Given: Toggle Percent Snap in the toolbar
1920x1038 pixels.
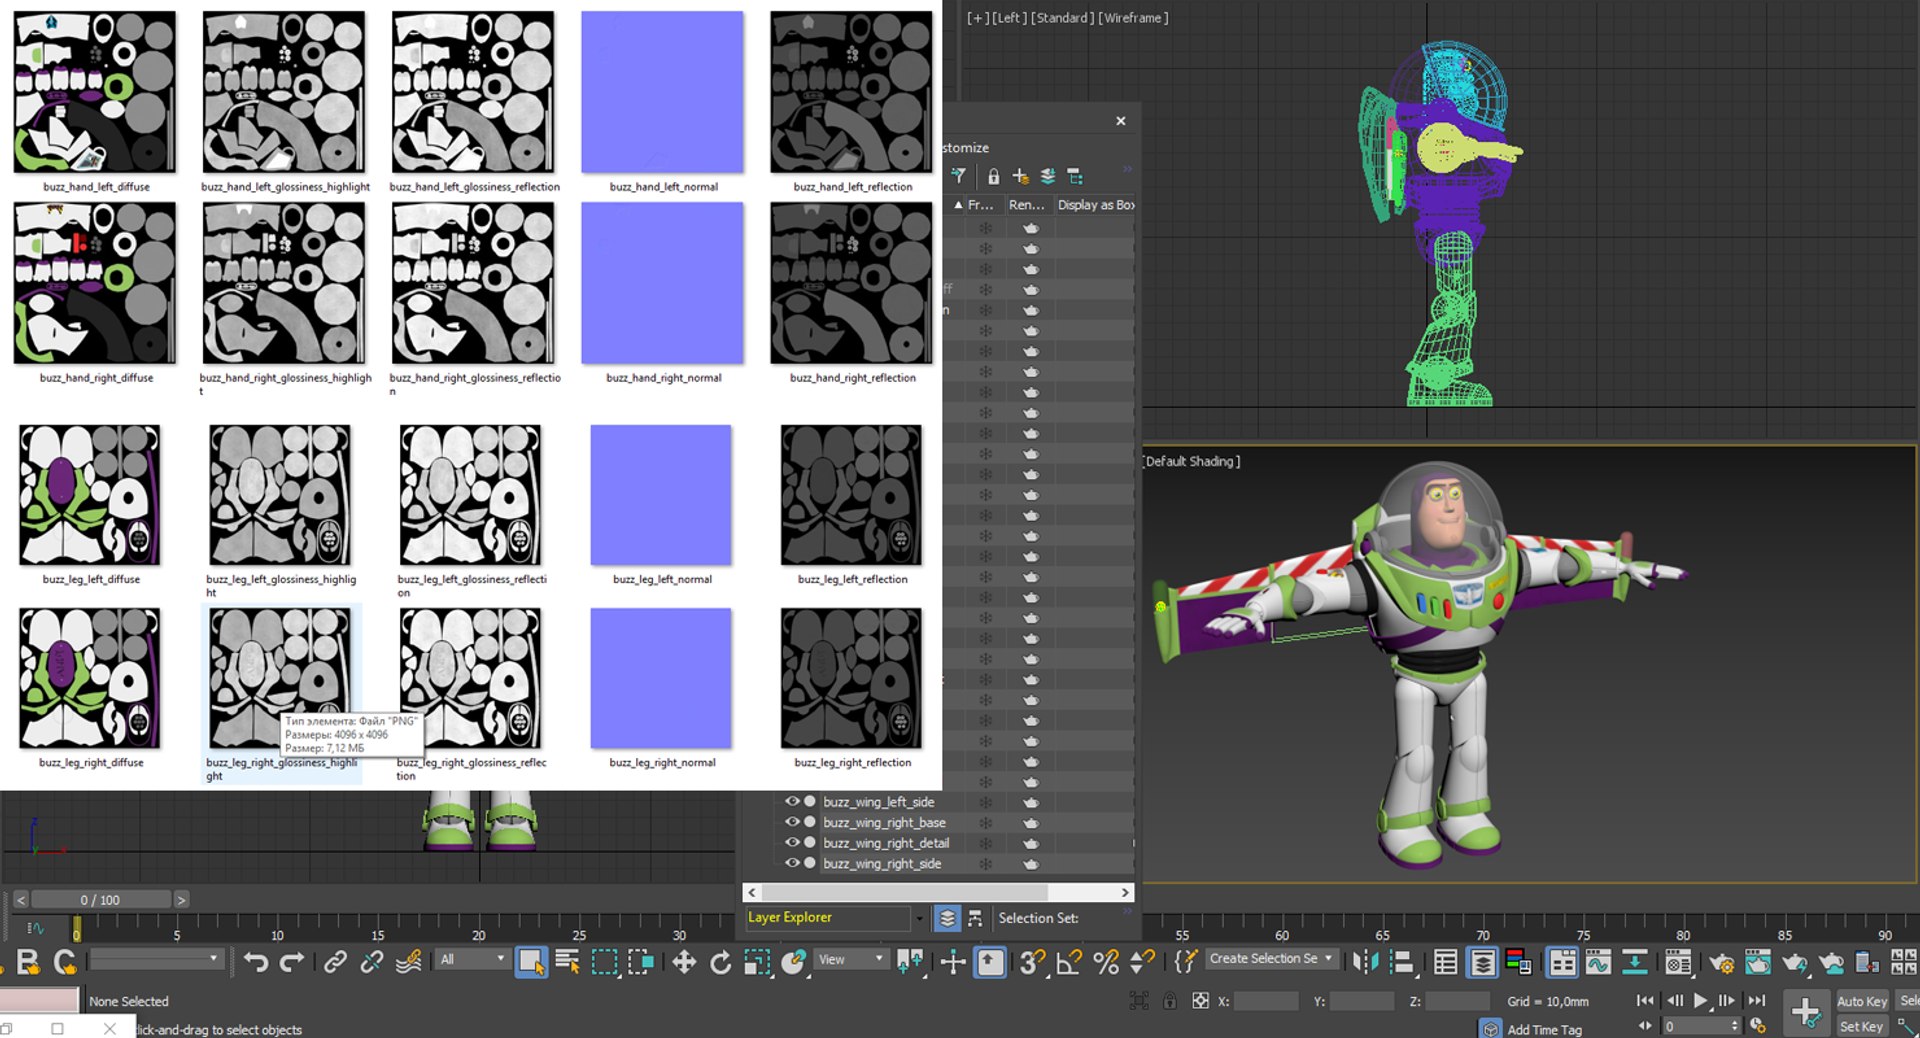Looking at the screenshot, I should (1106, 962).
